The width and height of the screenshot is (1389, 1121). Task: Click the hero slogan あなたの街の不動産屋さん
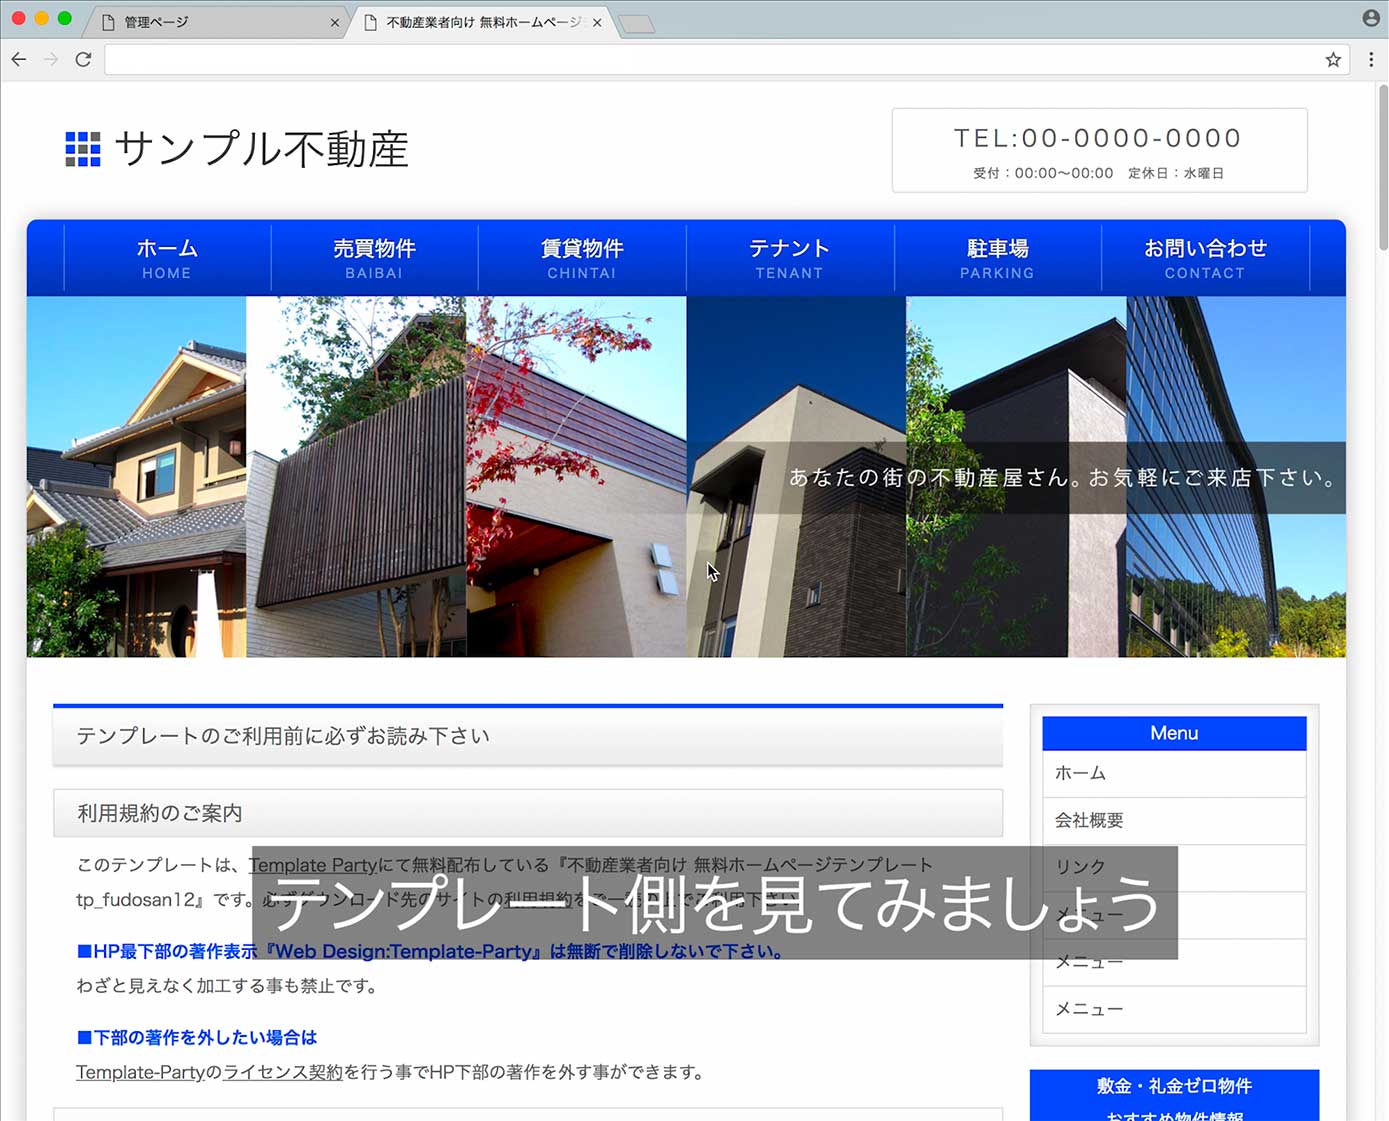pos(1065,478)
